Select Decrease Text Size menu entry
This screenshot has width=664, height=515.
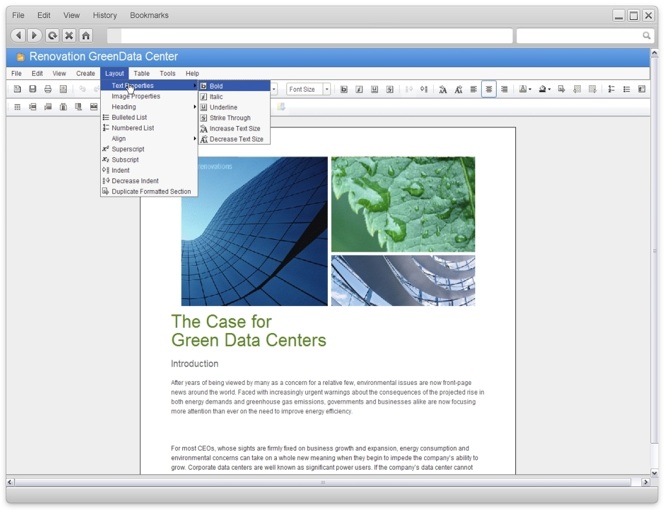(x=234, y=139)
